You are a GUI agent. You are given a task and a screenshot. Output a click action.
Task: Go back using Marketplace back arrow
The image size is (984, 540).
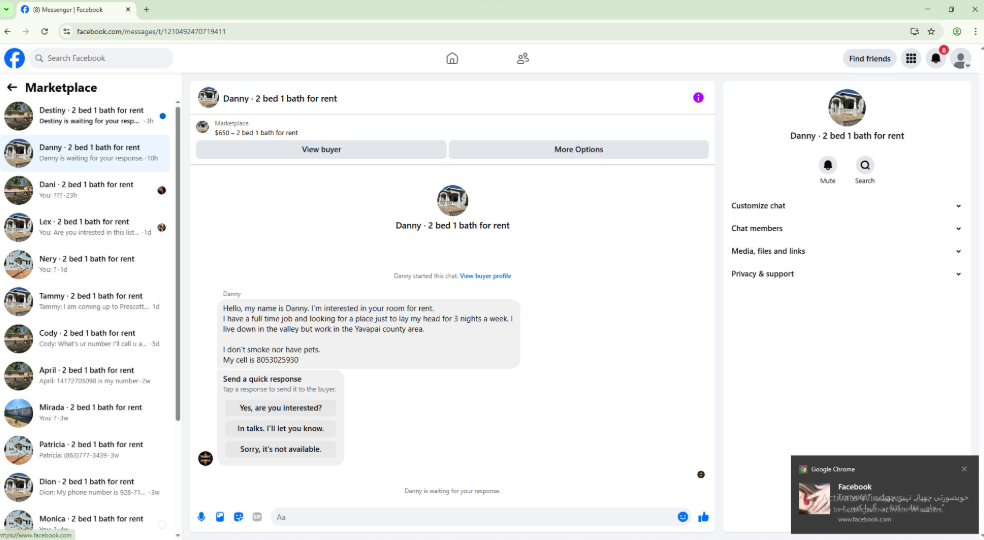click(x=11, y=88)
